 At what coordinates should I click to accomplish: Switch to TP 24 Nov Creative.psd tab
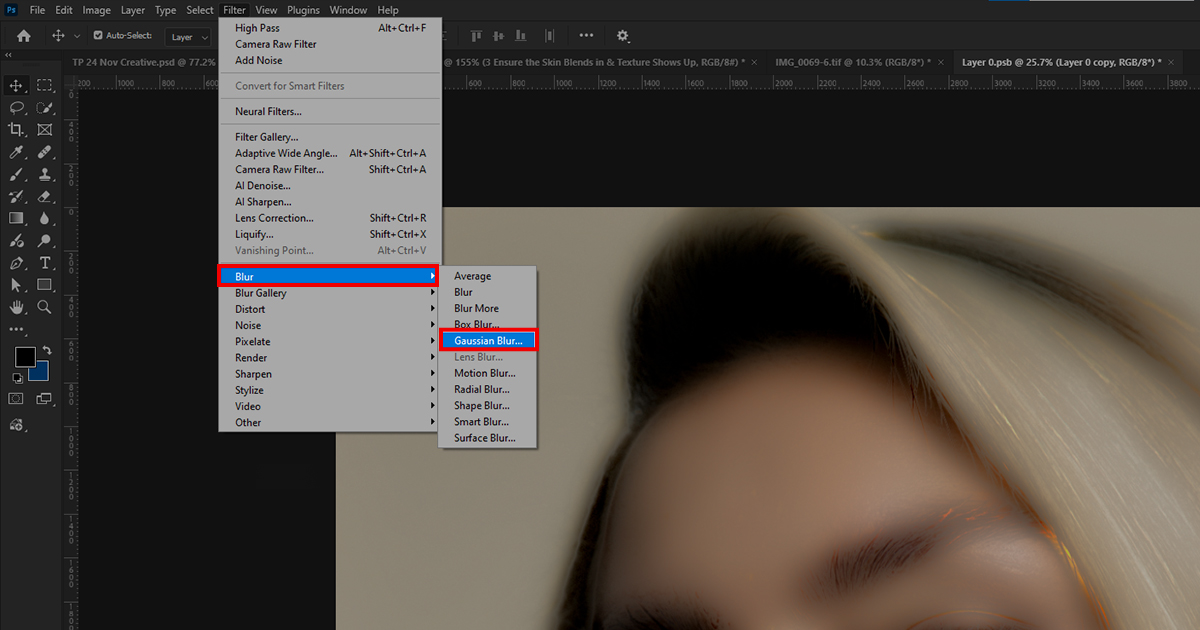(x=145, y=62)
